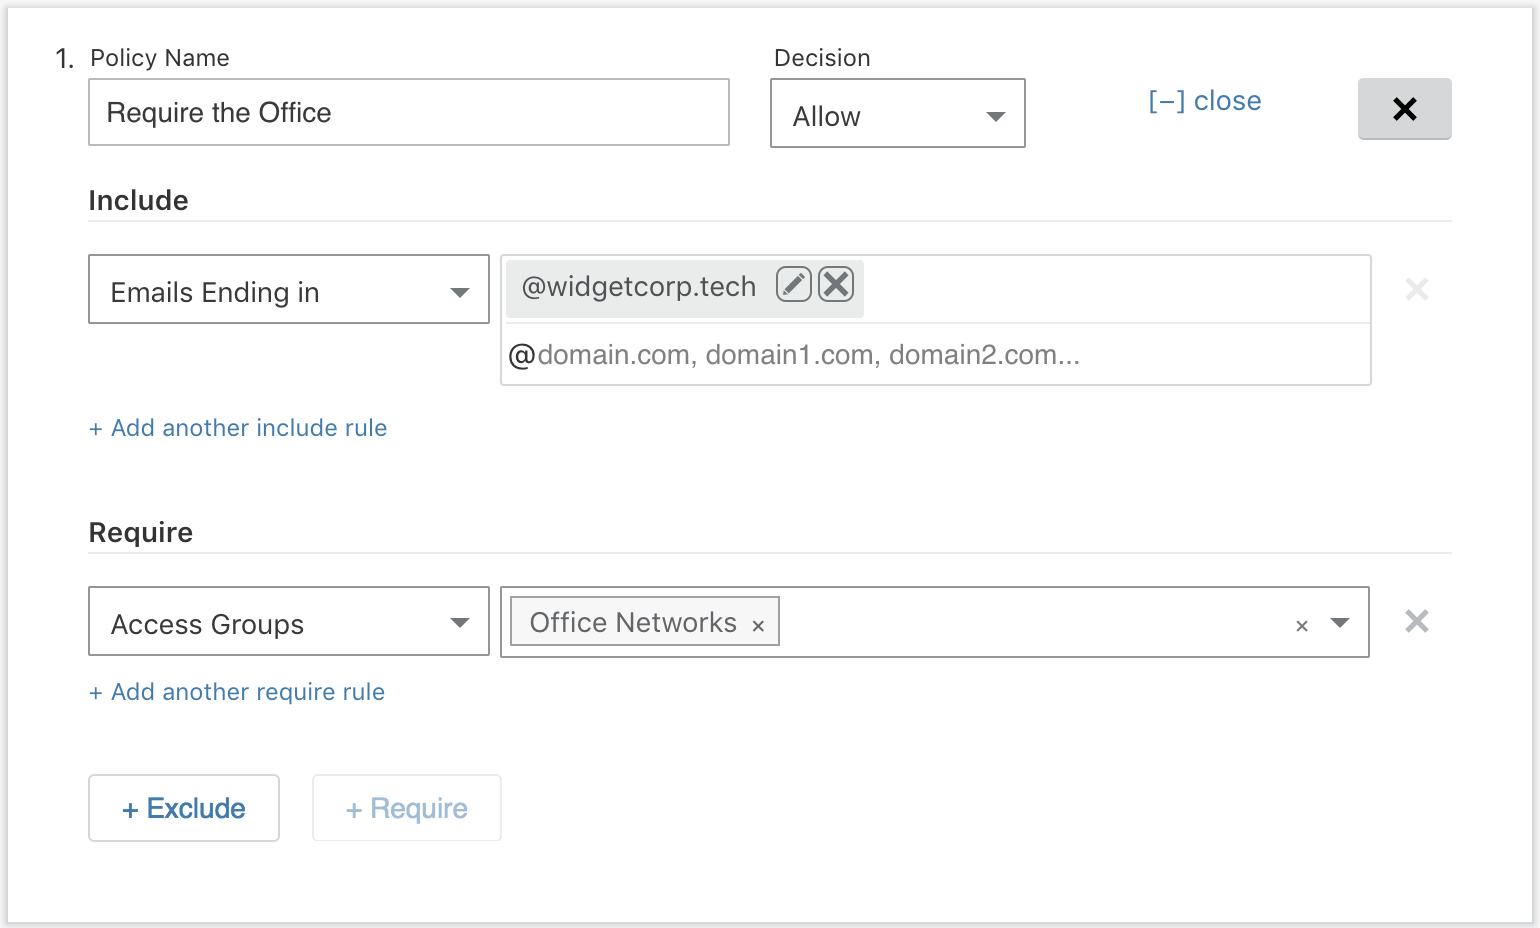Click the Decision label text

(822, 58)
